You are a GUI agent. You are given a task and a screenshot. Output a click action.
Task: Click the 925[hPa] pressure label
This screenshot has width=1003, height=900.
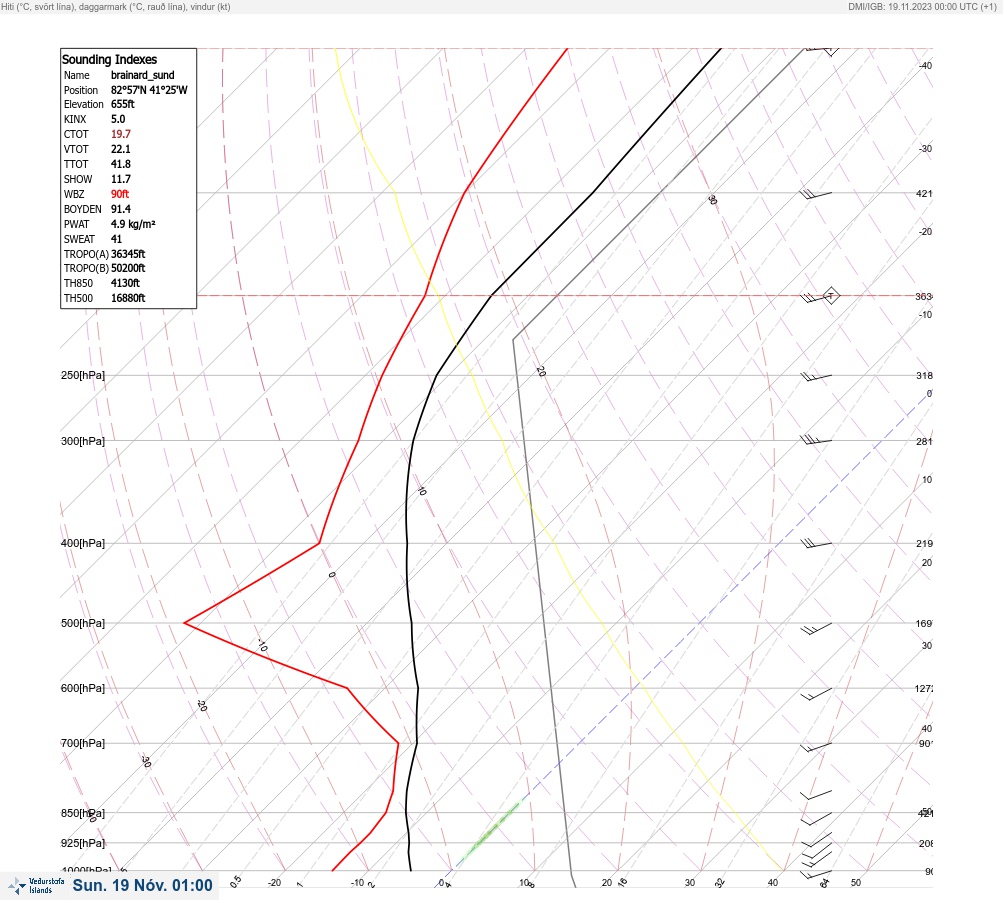click(83, 843)
